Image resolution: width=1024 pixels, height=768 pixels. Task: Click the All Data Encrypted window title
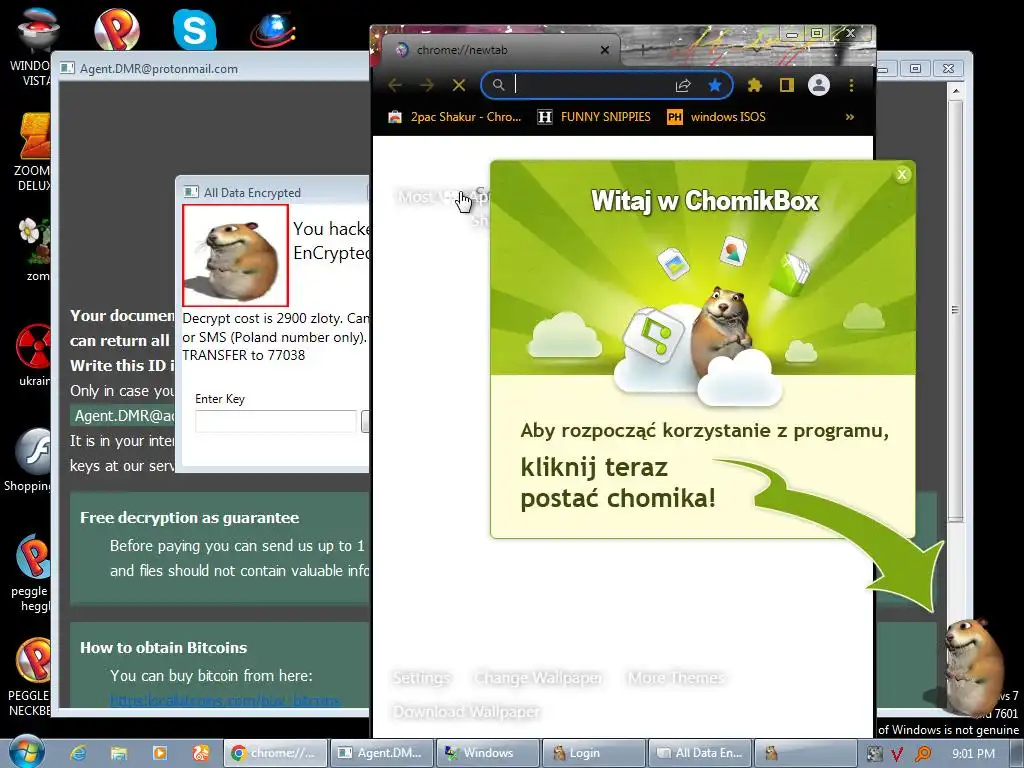[x=252, y=193]
